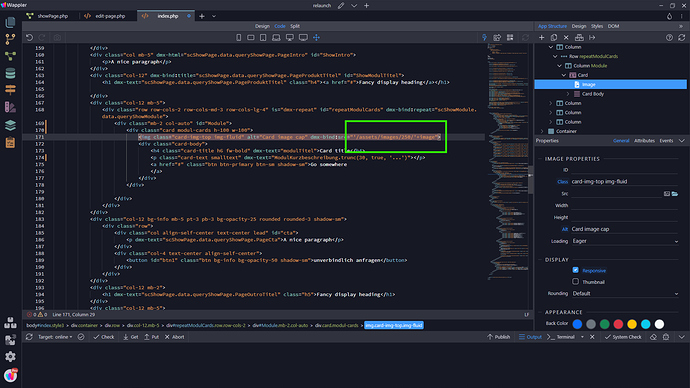Viewport: 690px width, 388px height.
Task: Expand the Card Body tree node
Action: coord(568,94)
